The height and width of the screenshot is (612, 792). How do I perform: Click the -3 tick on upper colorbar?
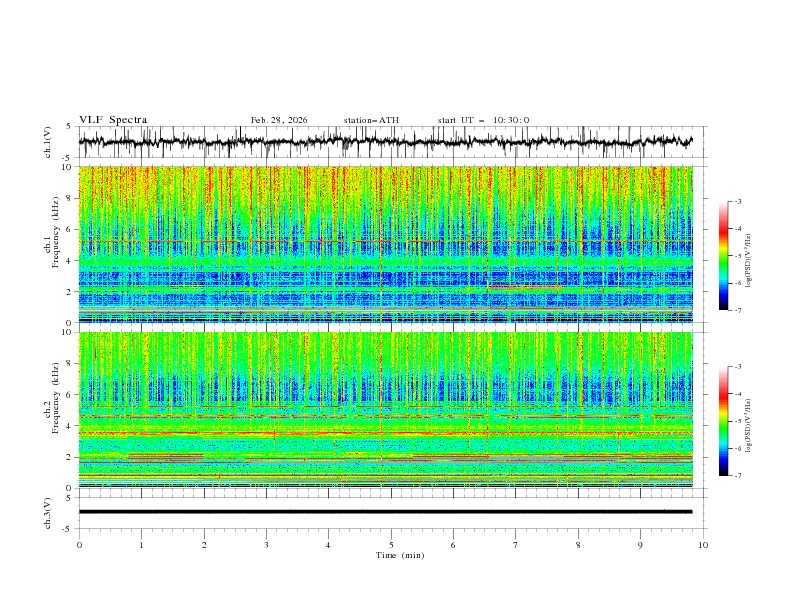tap(737, 201)
